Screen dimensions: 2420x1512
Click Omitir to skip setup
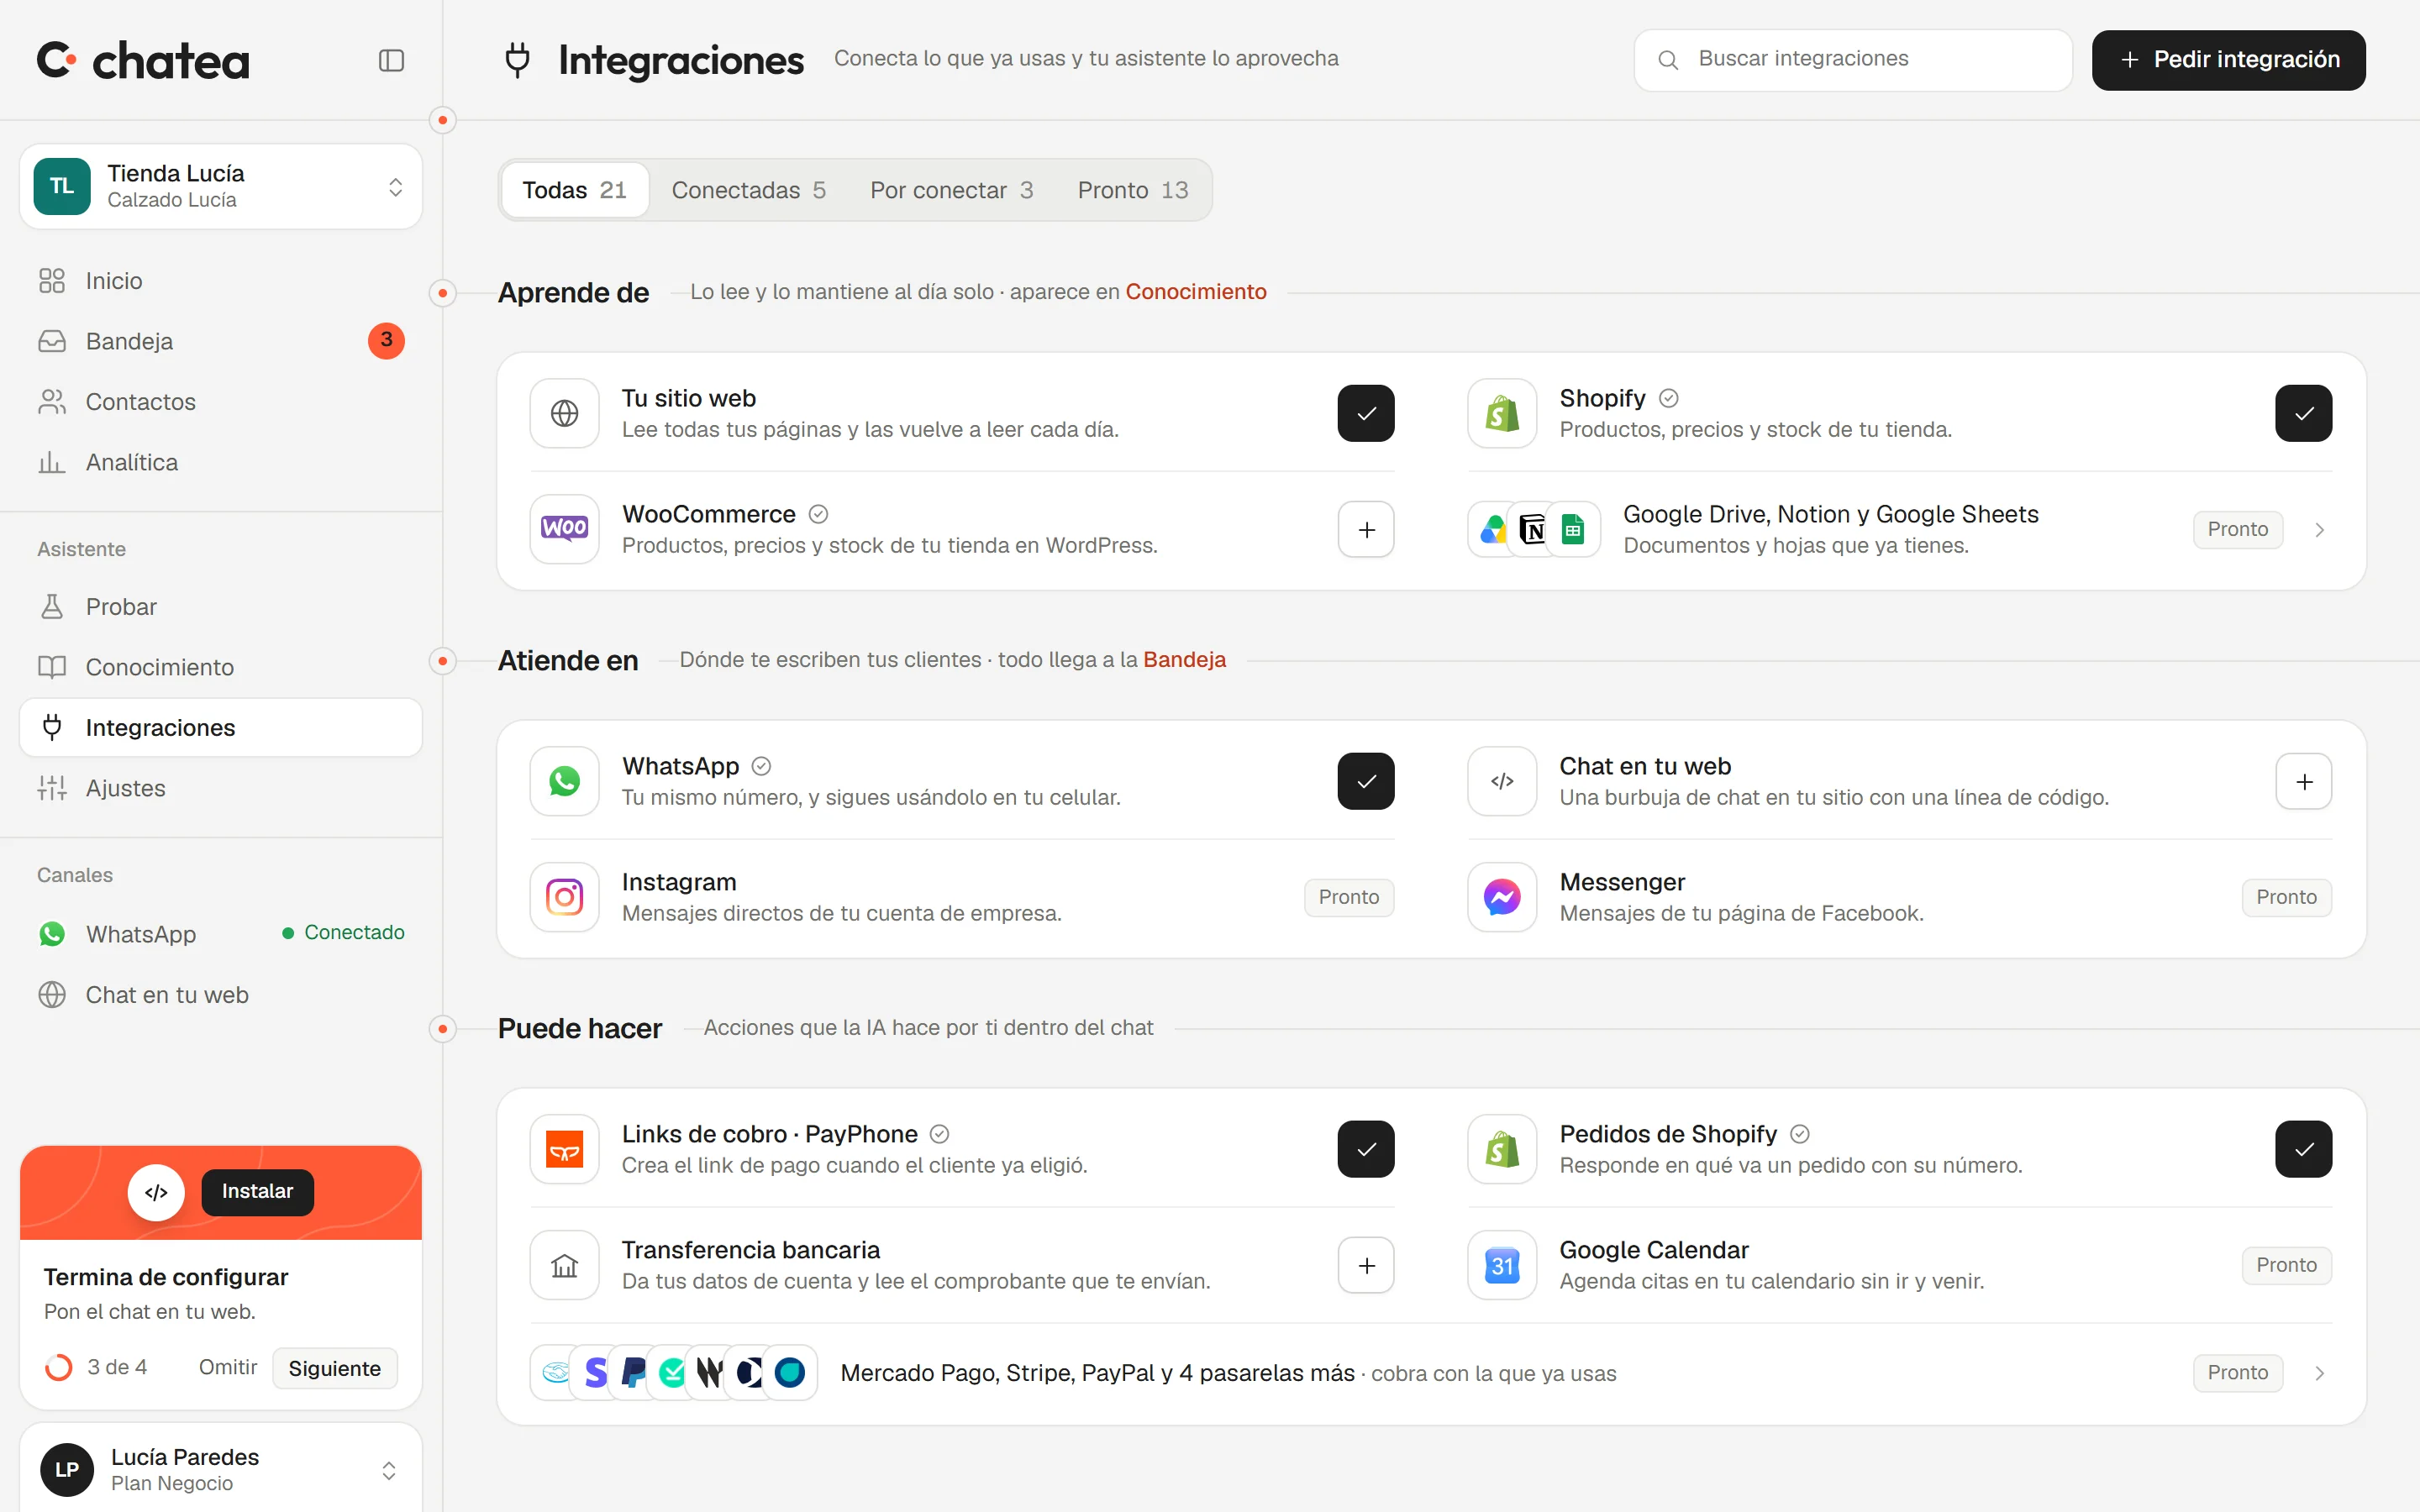pos(228,1367)
